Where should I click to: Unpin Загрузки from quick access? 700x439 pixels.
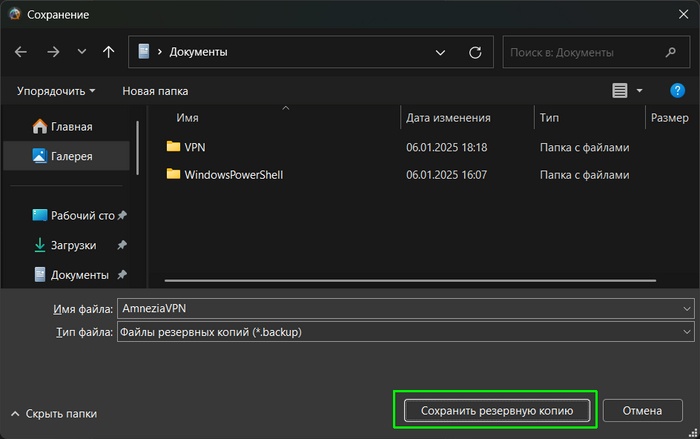(x=122, y=245)
